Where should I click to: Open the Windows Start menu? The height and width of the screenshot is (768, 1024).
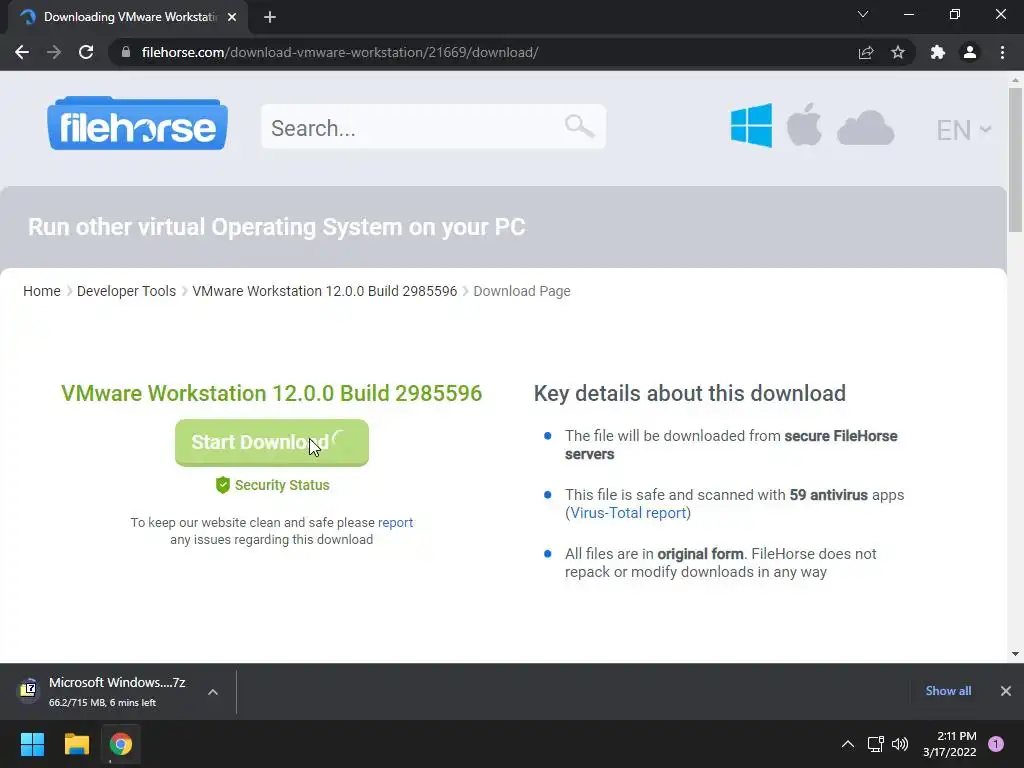32,744
